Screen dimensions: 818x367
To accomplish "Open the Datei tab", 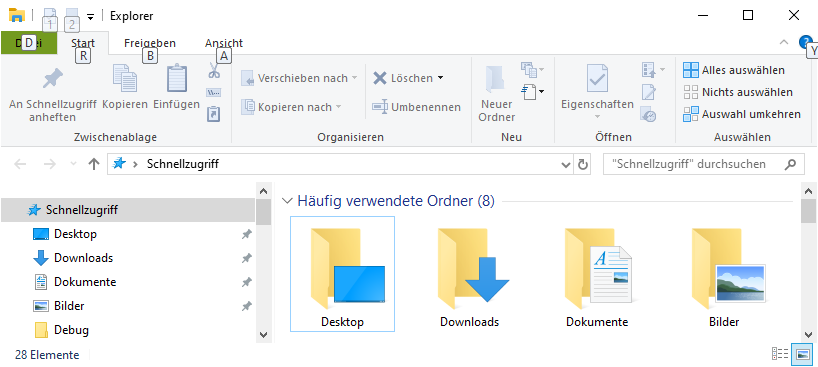I will pyautogui.click(x=29, y=43).
